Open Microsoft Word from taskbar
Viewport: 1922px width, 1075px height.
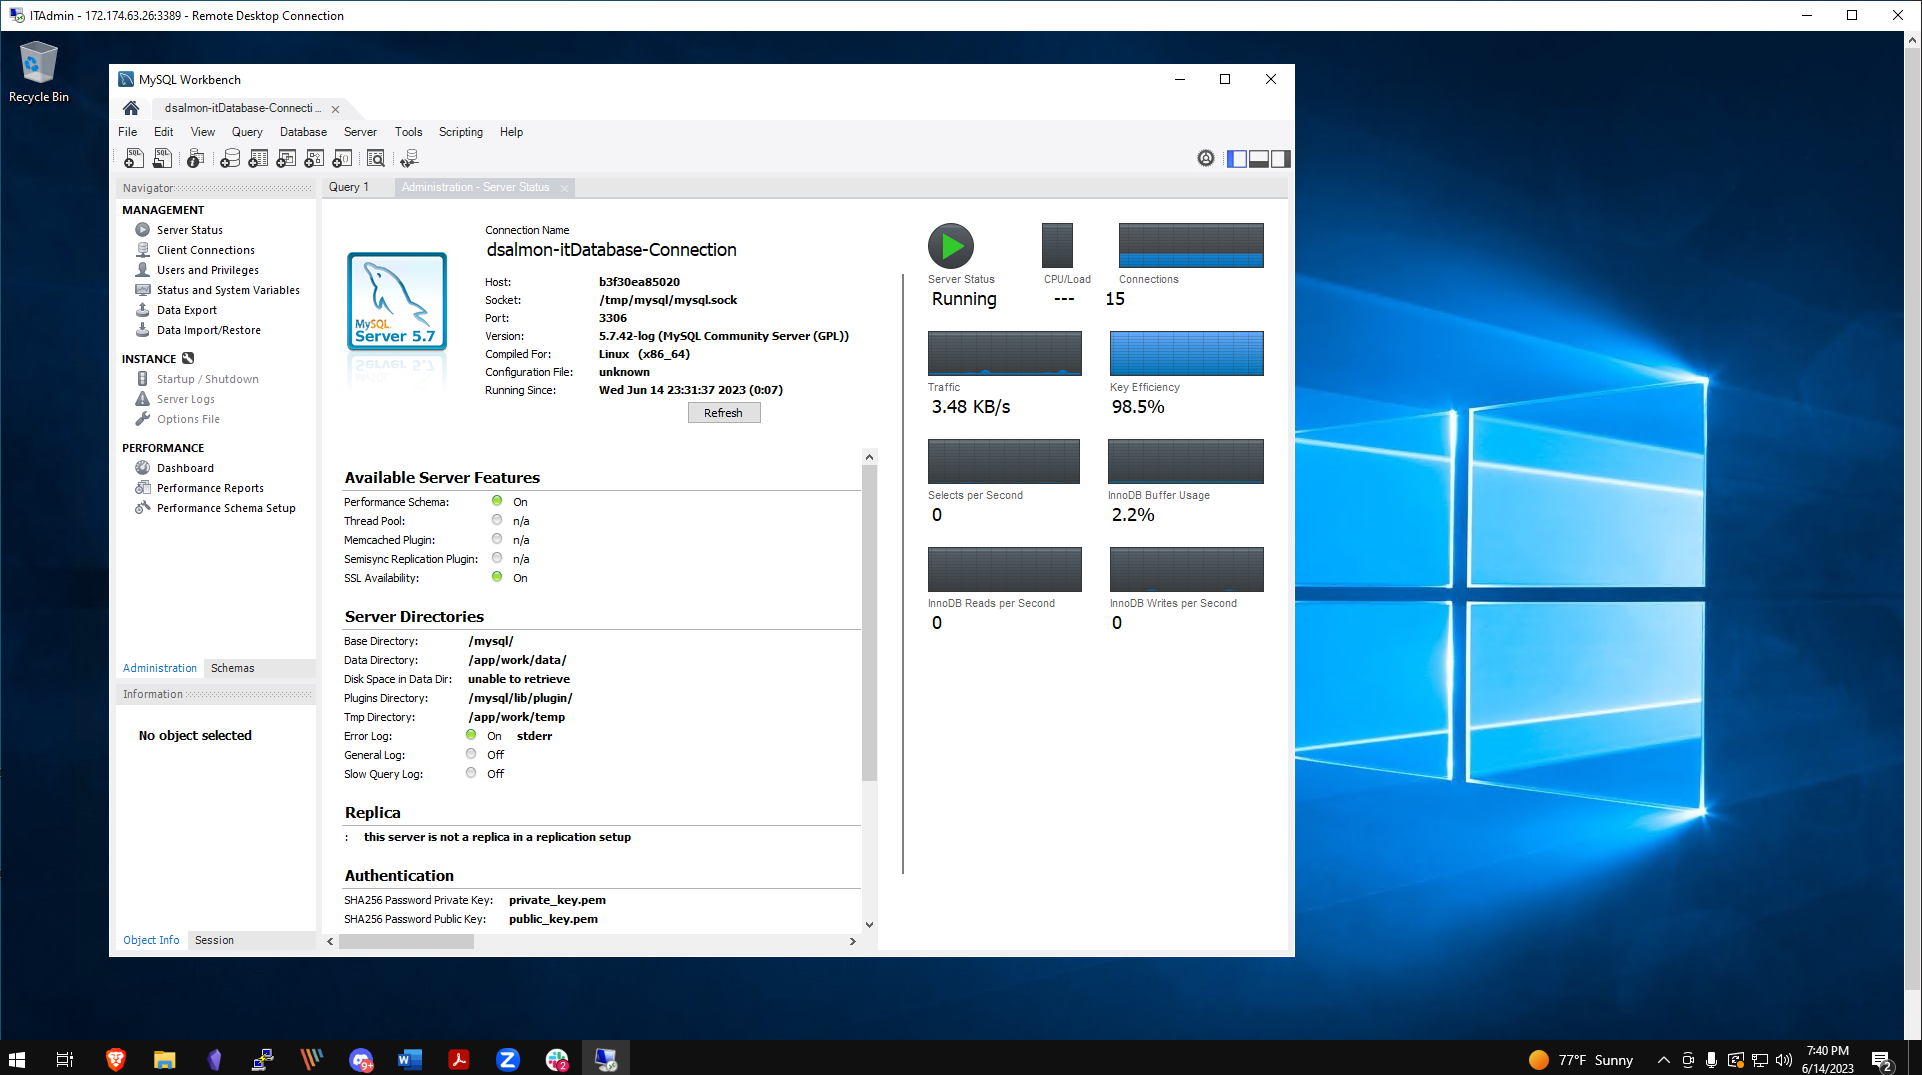[409, 1059]
